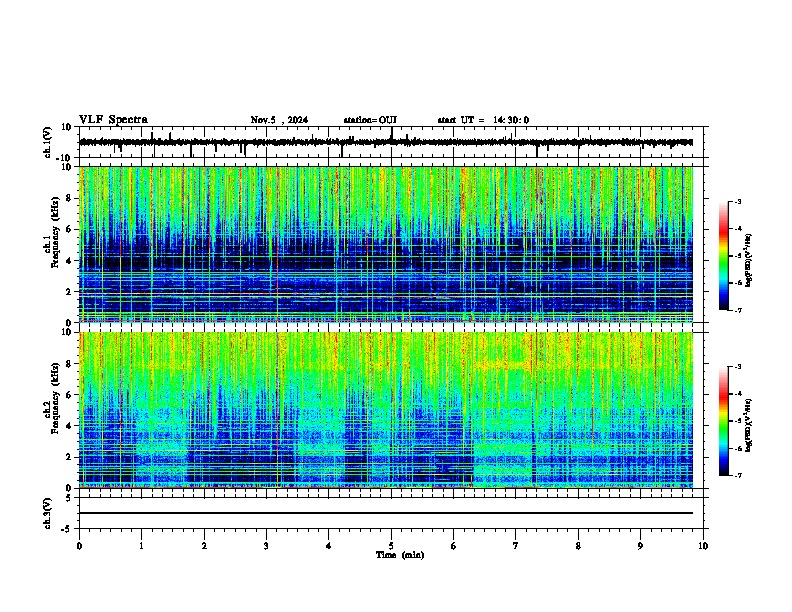
Task: Click the 'ch.1(V)' waveform axis label
Action: click(48, 142)
